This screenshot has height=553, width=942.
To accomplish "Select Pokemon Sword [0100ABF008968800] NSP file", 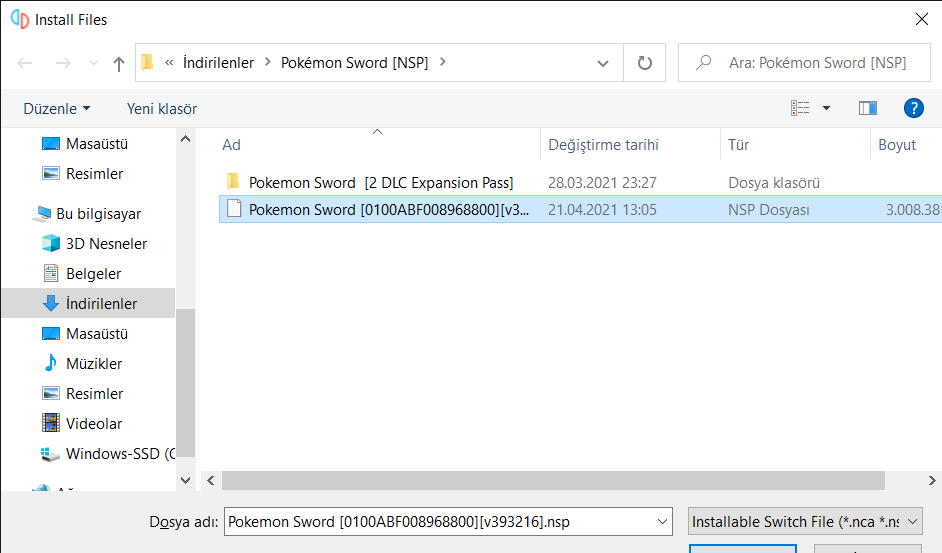I will pos(580,209).
